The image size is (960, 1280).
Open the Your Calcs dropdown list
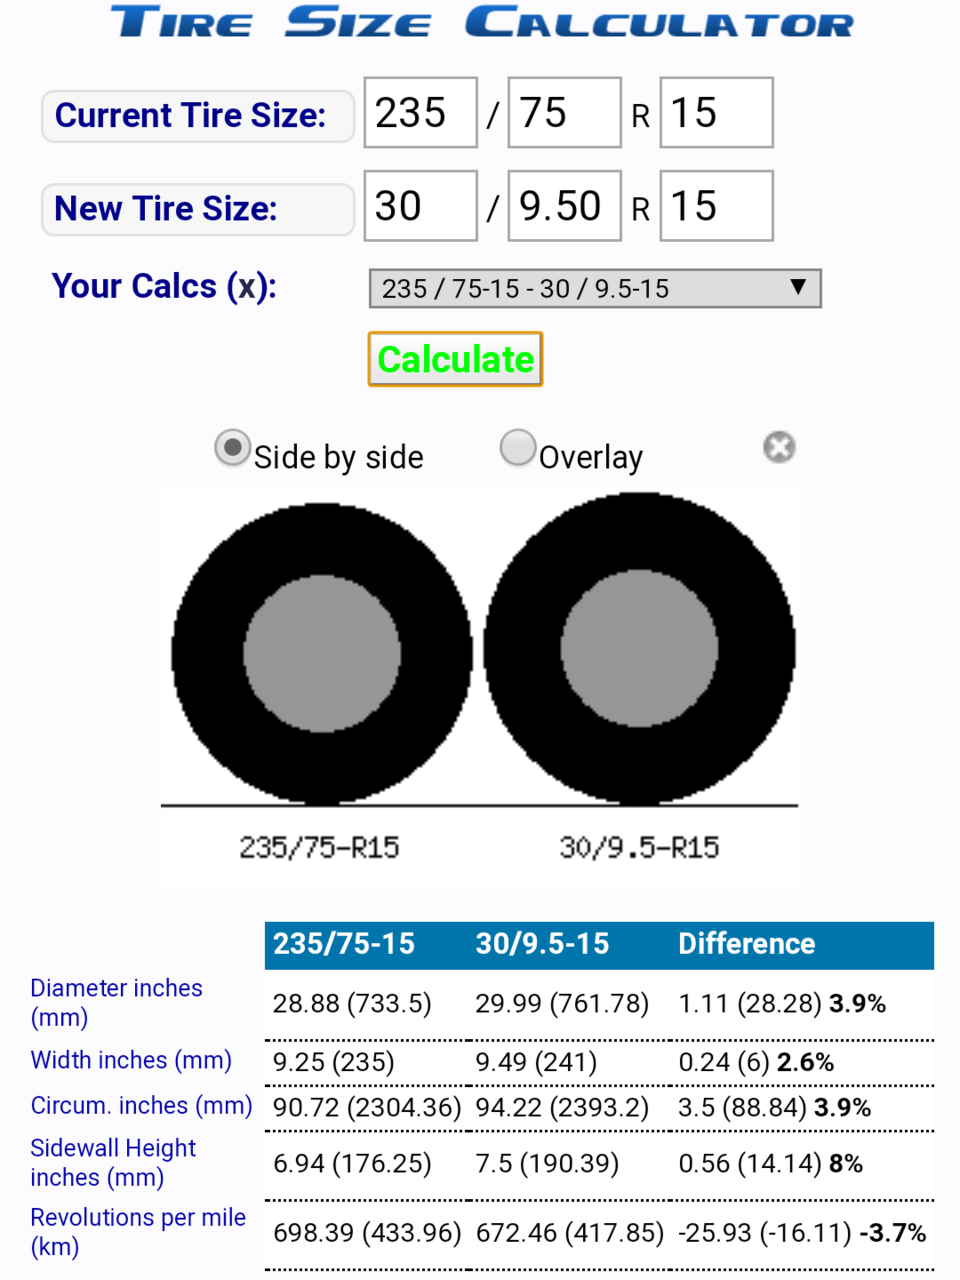click(x=595, y=288)
